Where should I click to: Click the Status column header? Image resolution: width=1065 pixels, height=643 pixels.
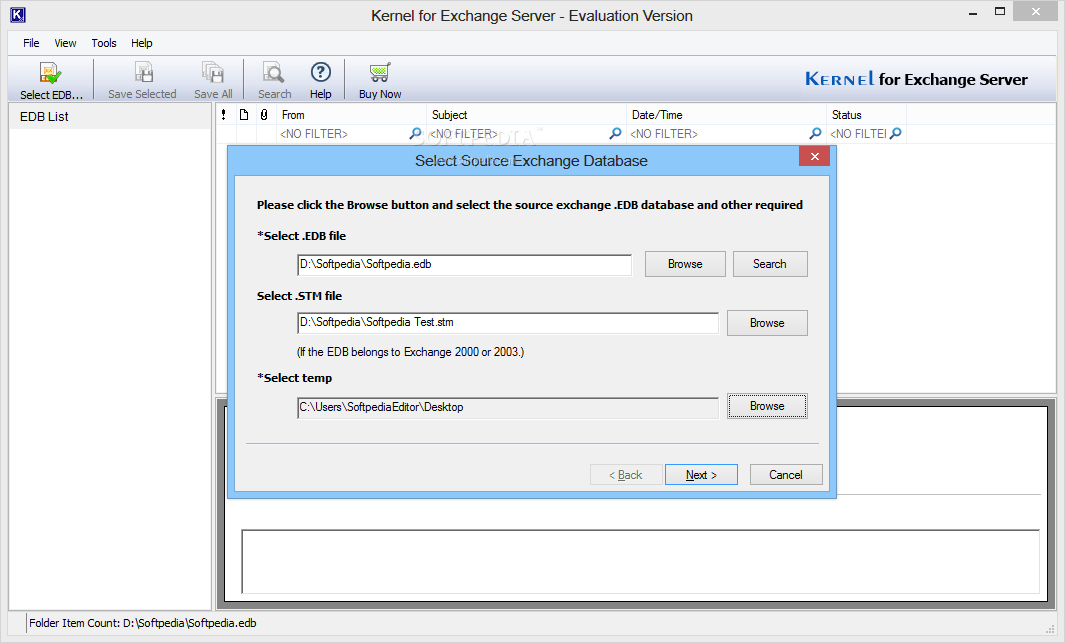(x=867, y=115)
